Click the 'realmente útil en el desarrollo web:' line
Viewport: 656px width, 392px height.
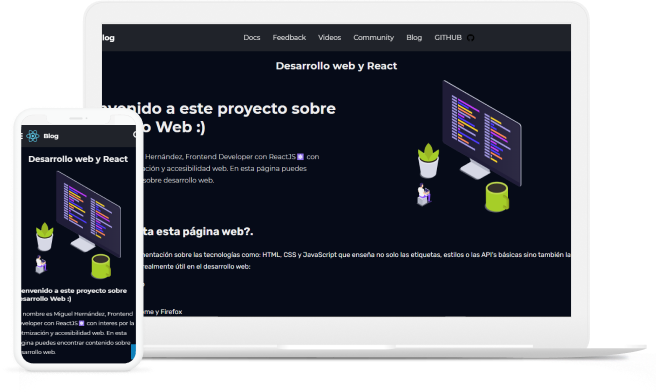[x=197, y=266]
